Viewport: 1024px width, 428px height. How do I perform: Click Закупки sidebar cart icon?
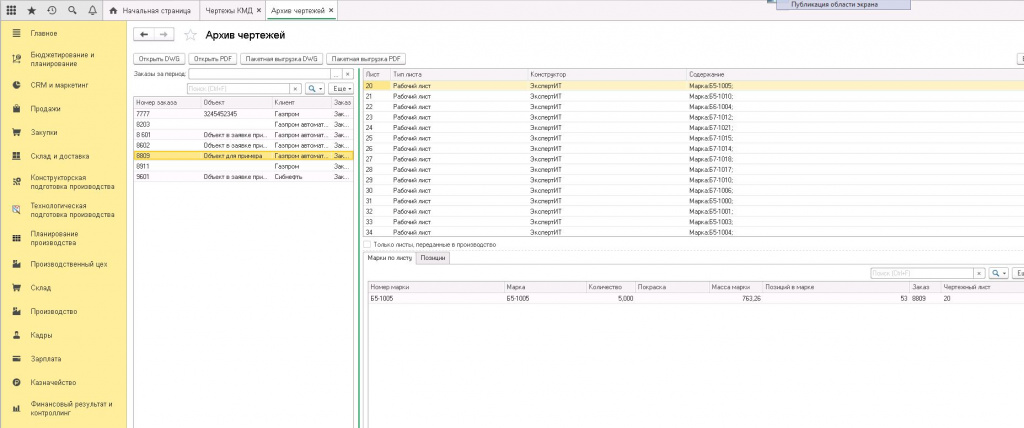tap(16, 133)
